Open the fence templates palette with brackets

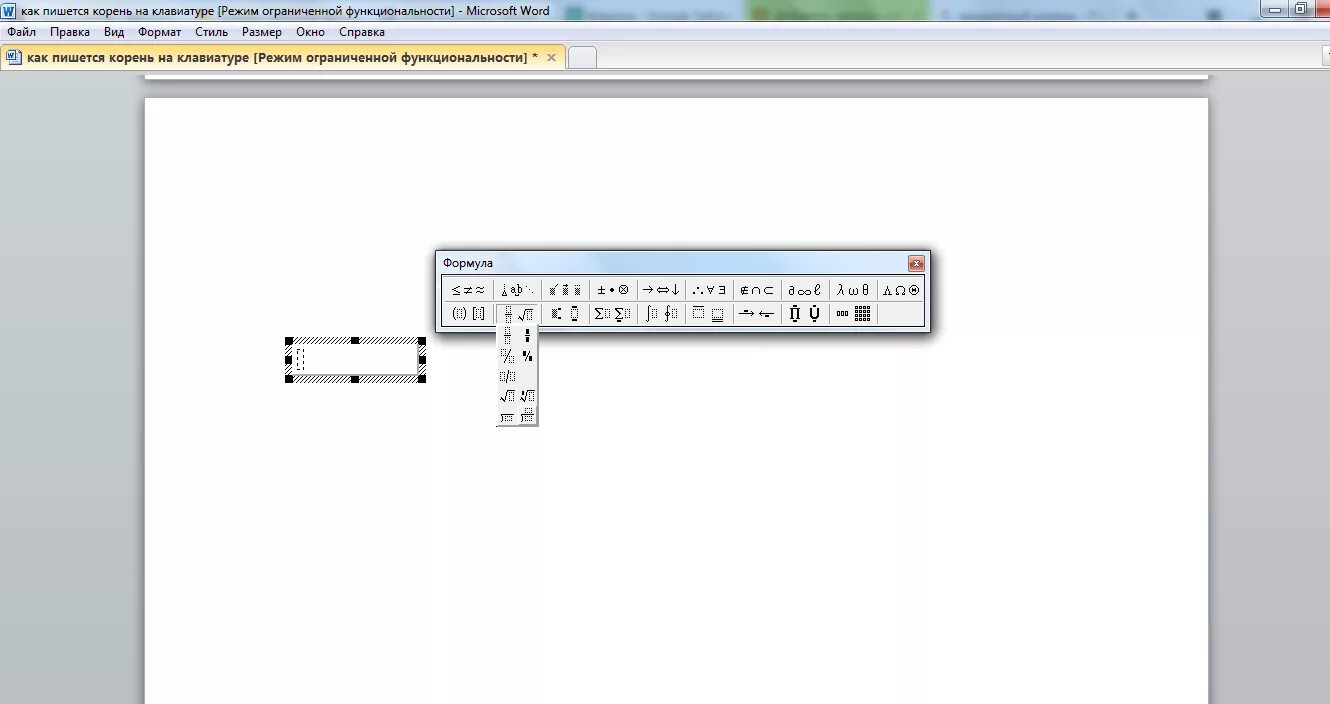[x=468, y=314]
